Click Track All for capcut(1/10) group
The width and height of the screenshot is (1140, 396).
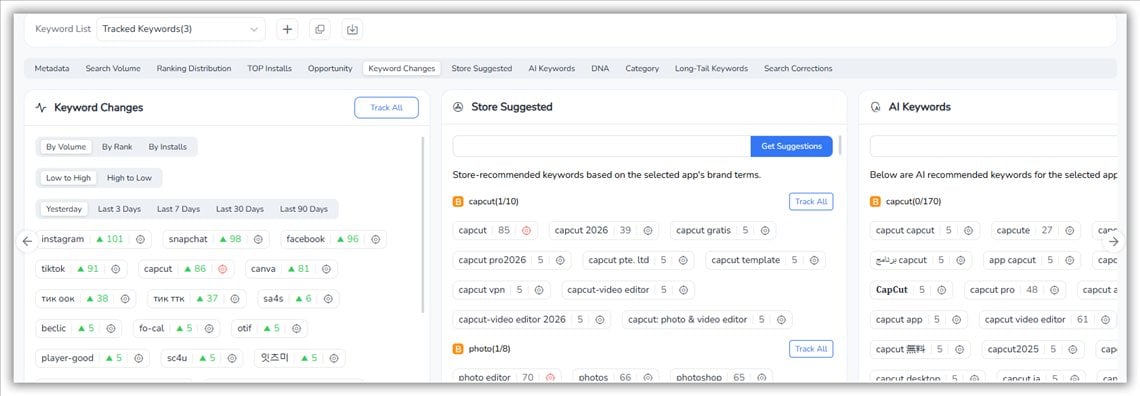(x=811, y=201)
